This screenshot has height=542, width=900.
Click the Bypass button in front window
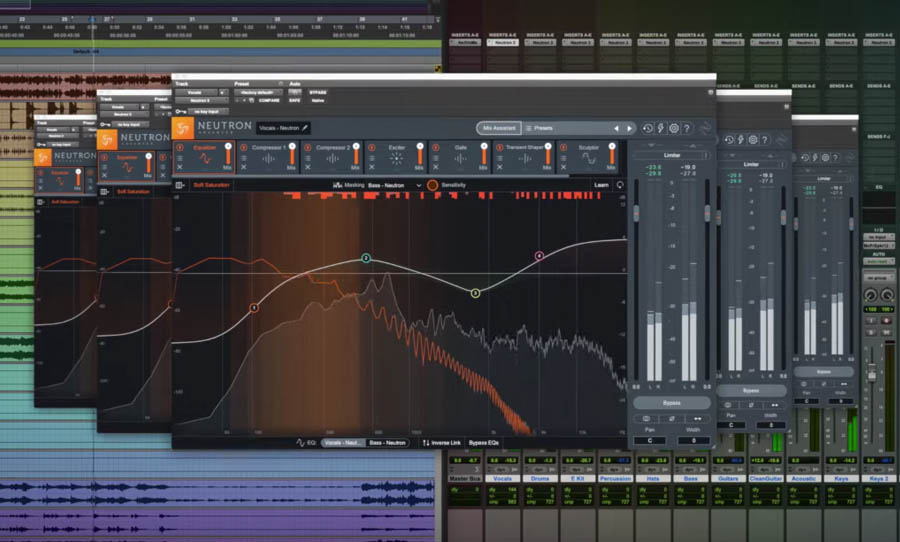point(672,403)
